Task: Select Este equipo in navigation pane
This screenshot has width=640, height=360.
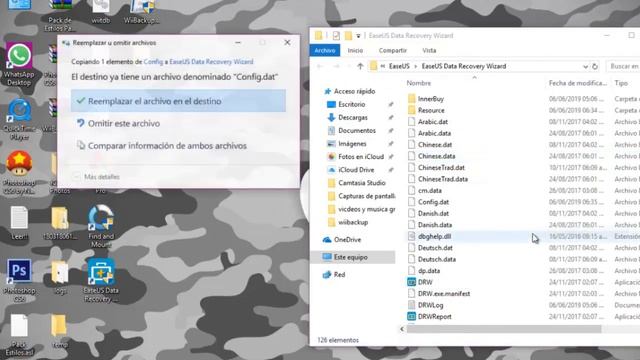Action: [x=350, y=257]
